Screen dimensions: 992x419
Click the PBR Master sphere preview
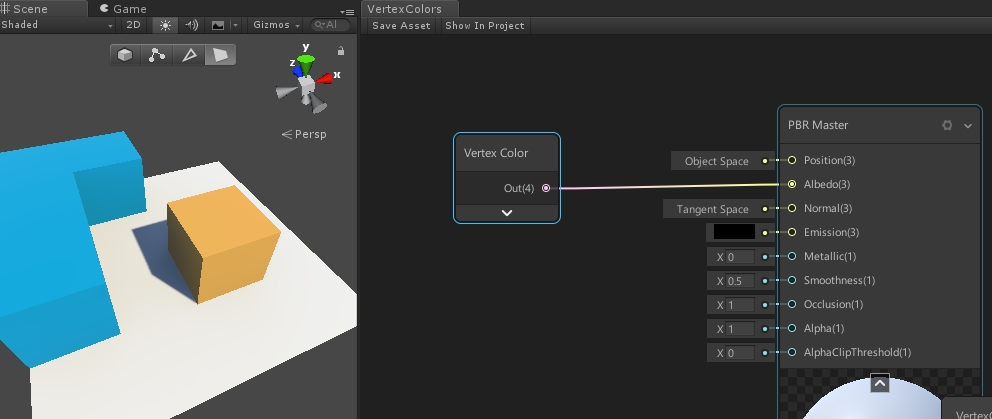876,402
